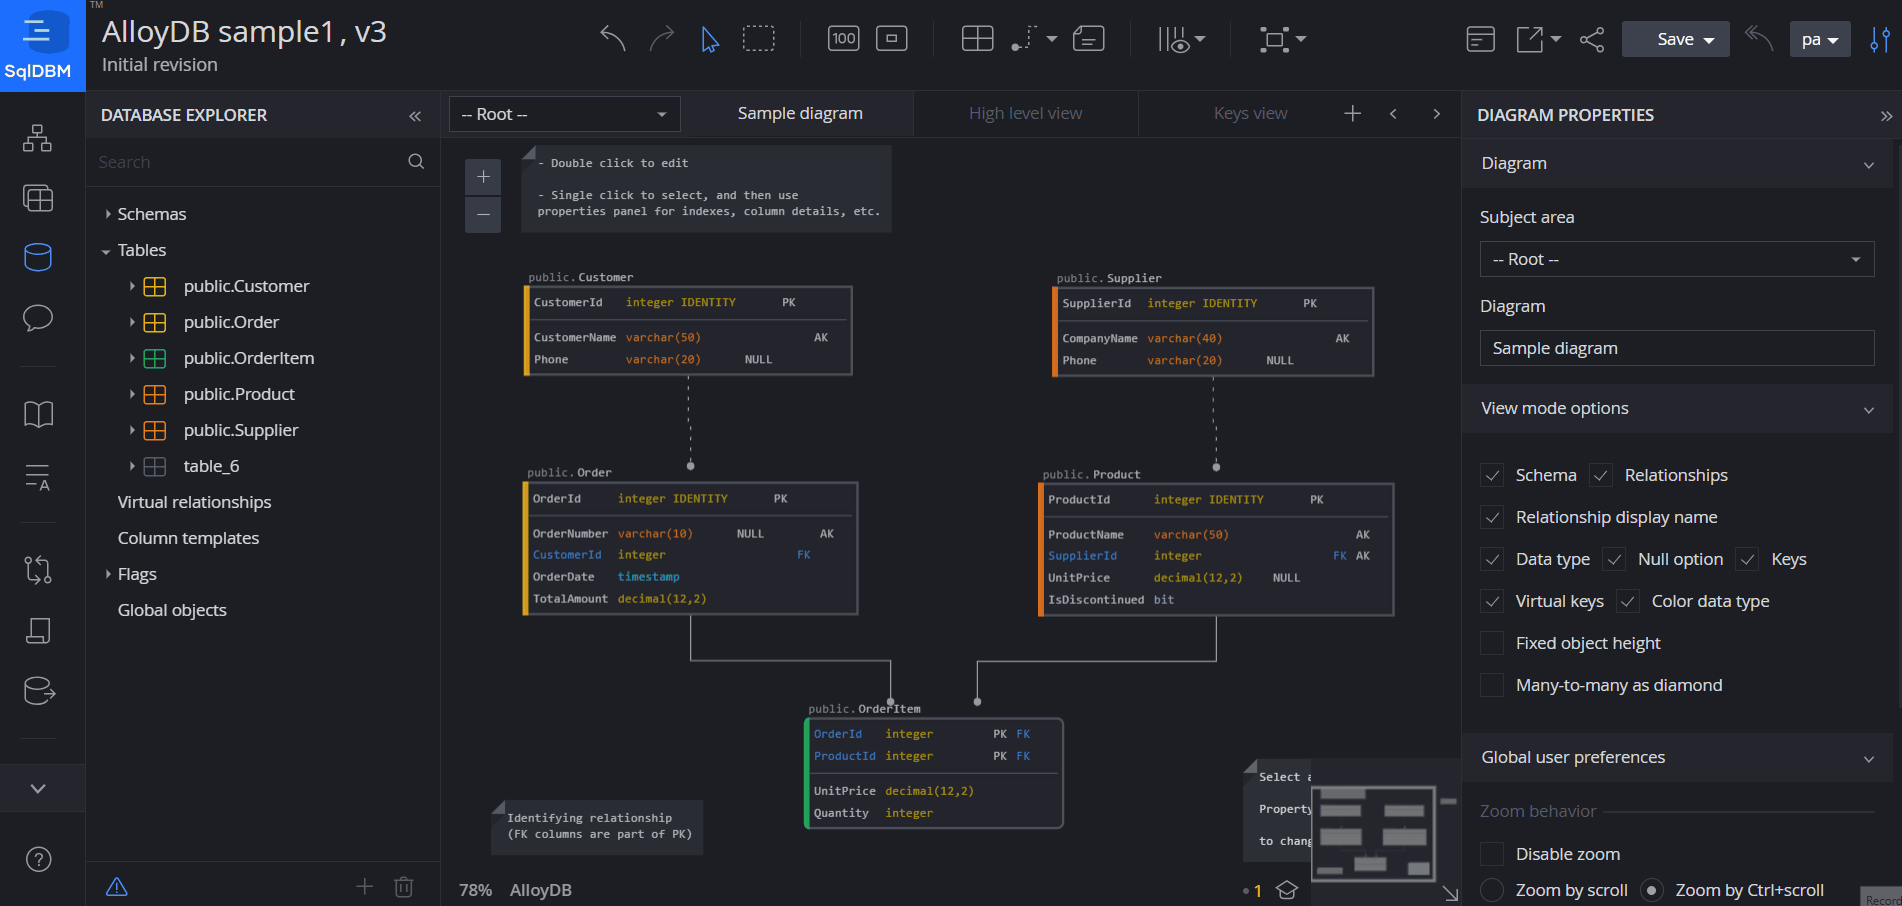Switch to Sample diagram tab
1902x906 pixels.
(x=800, y=114)
